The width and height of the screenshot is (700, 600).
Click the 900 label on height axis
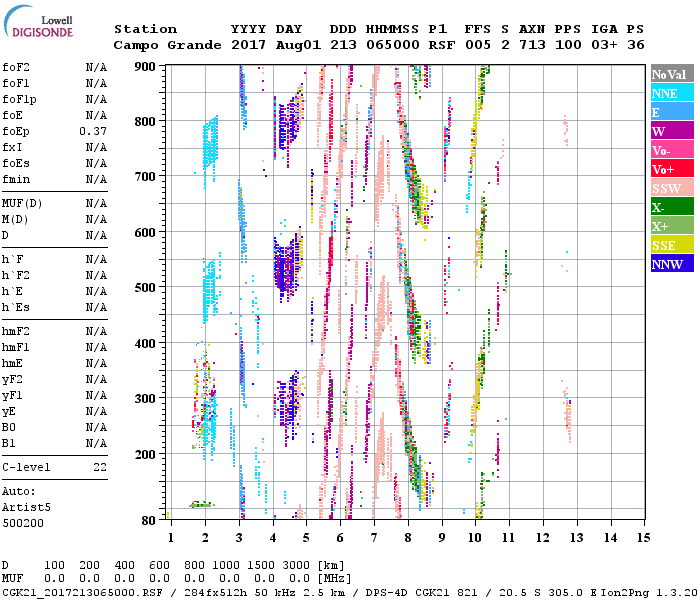(x=146, y=67)
